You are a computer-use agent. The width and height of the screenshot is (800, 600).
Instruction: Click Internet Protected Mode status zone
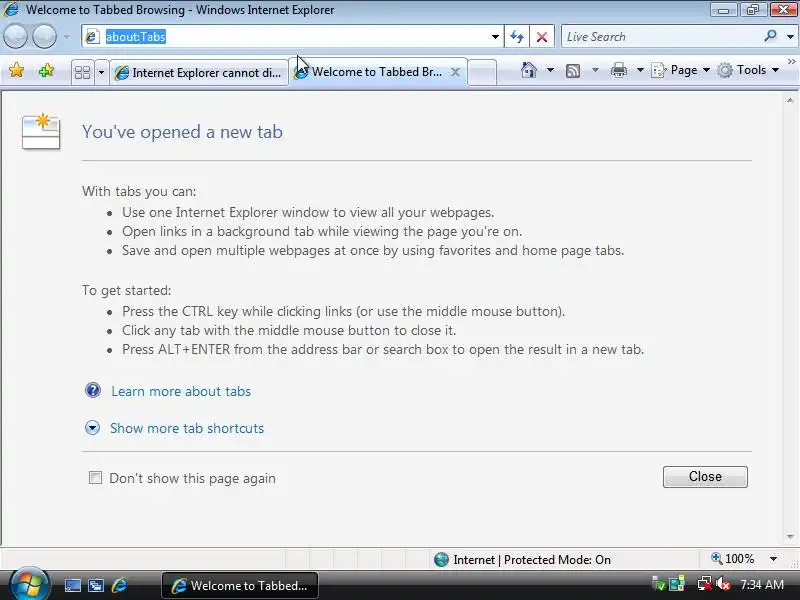point(522,560)
